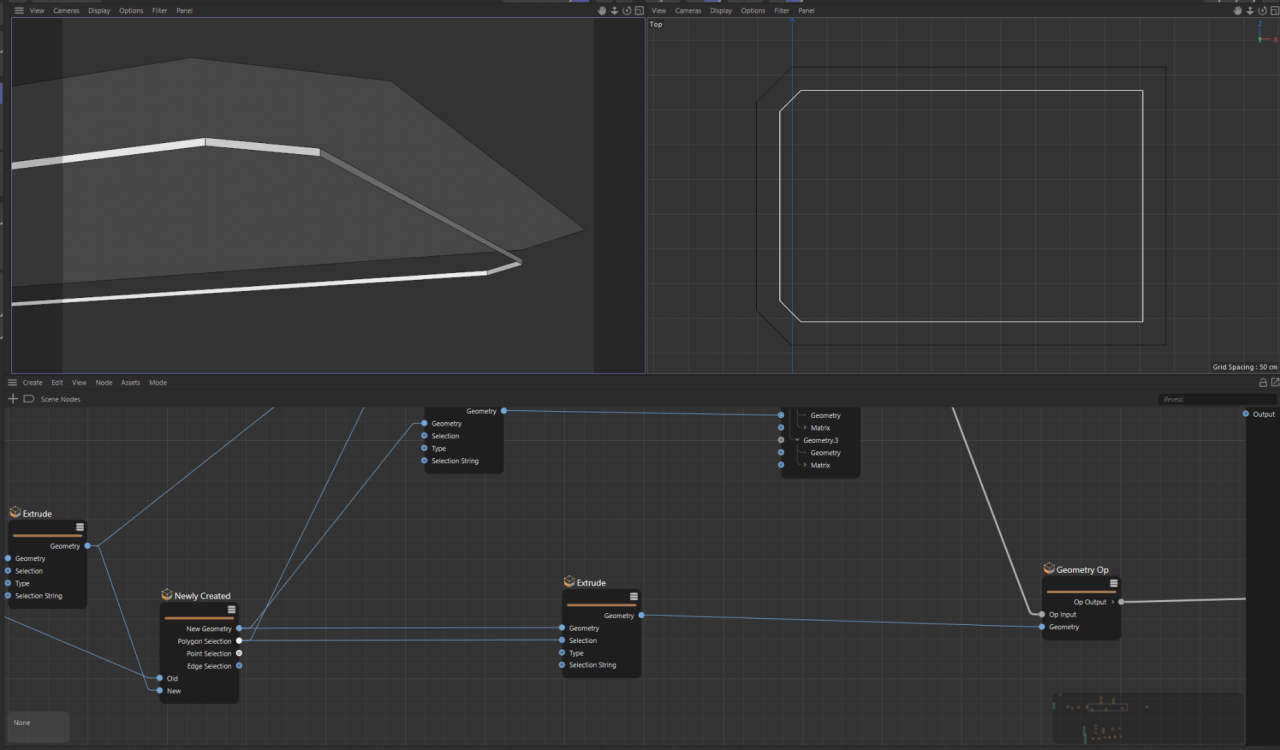Click the New input port on Newly Created

point(159,690)
